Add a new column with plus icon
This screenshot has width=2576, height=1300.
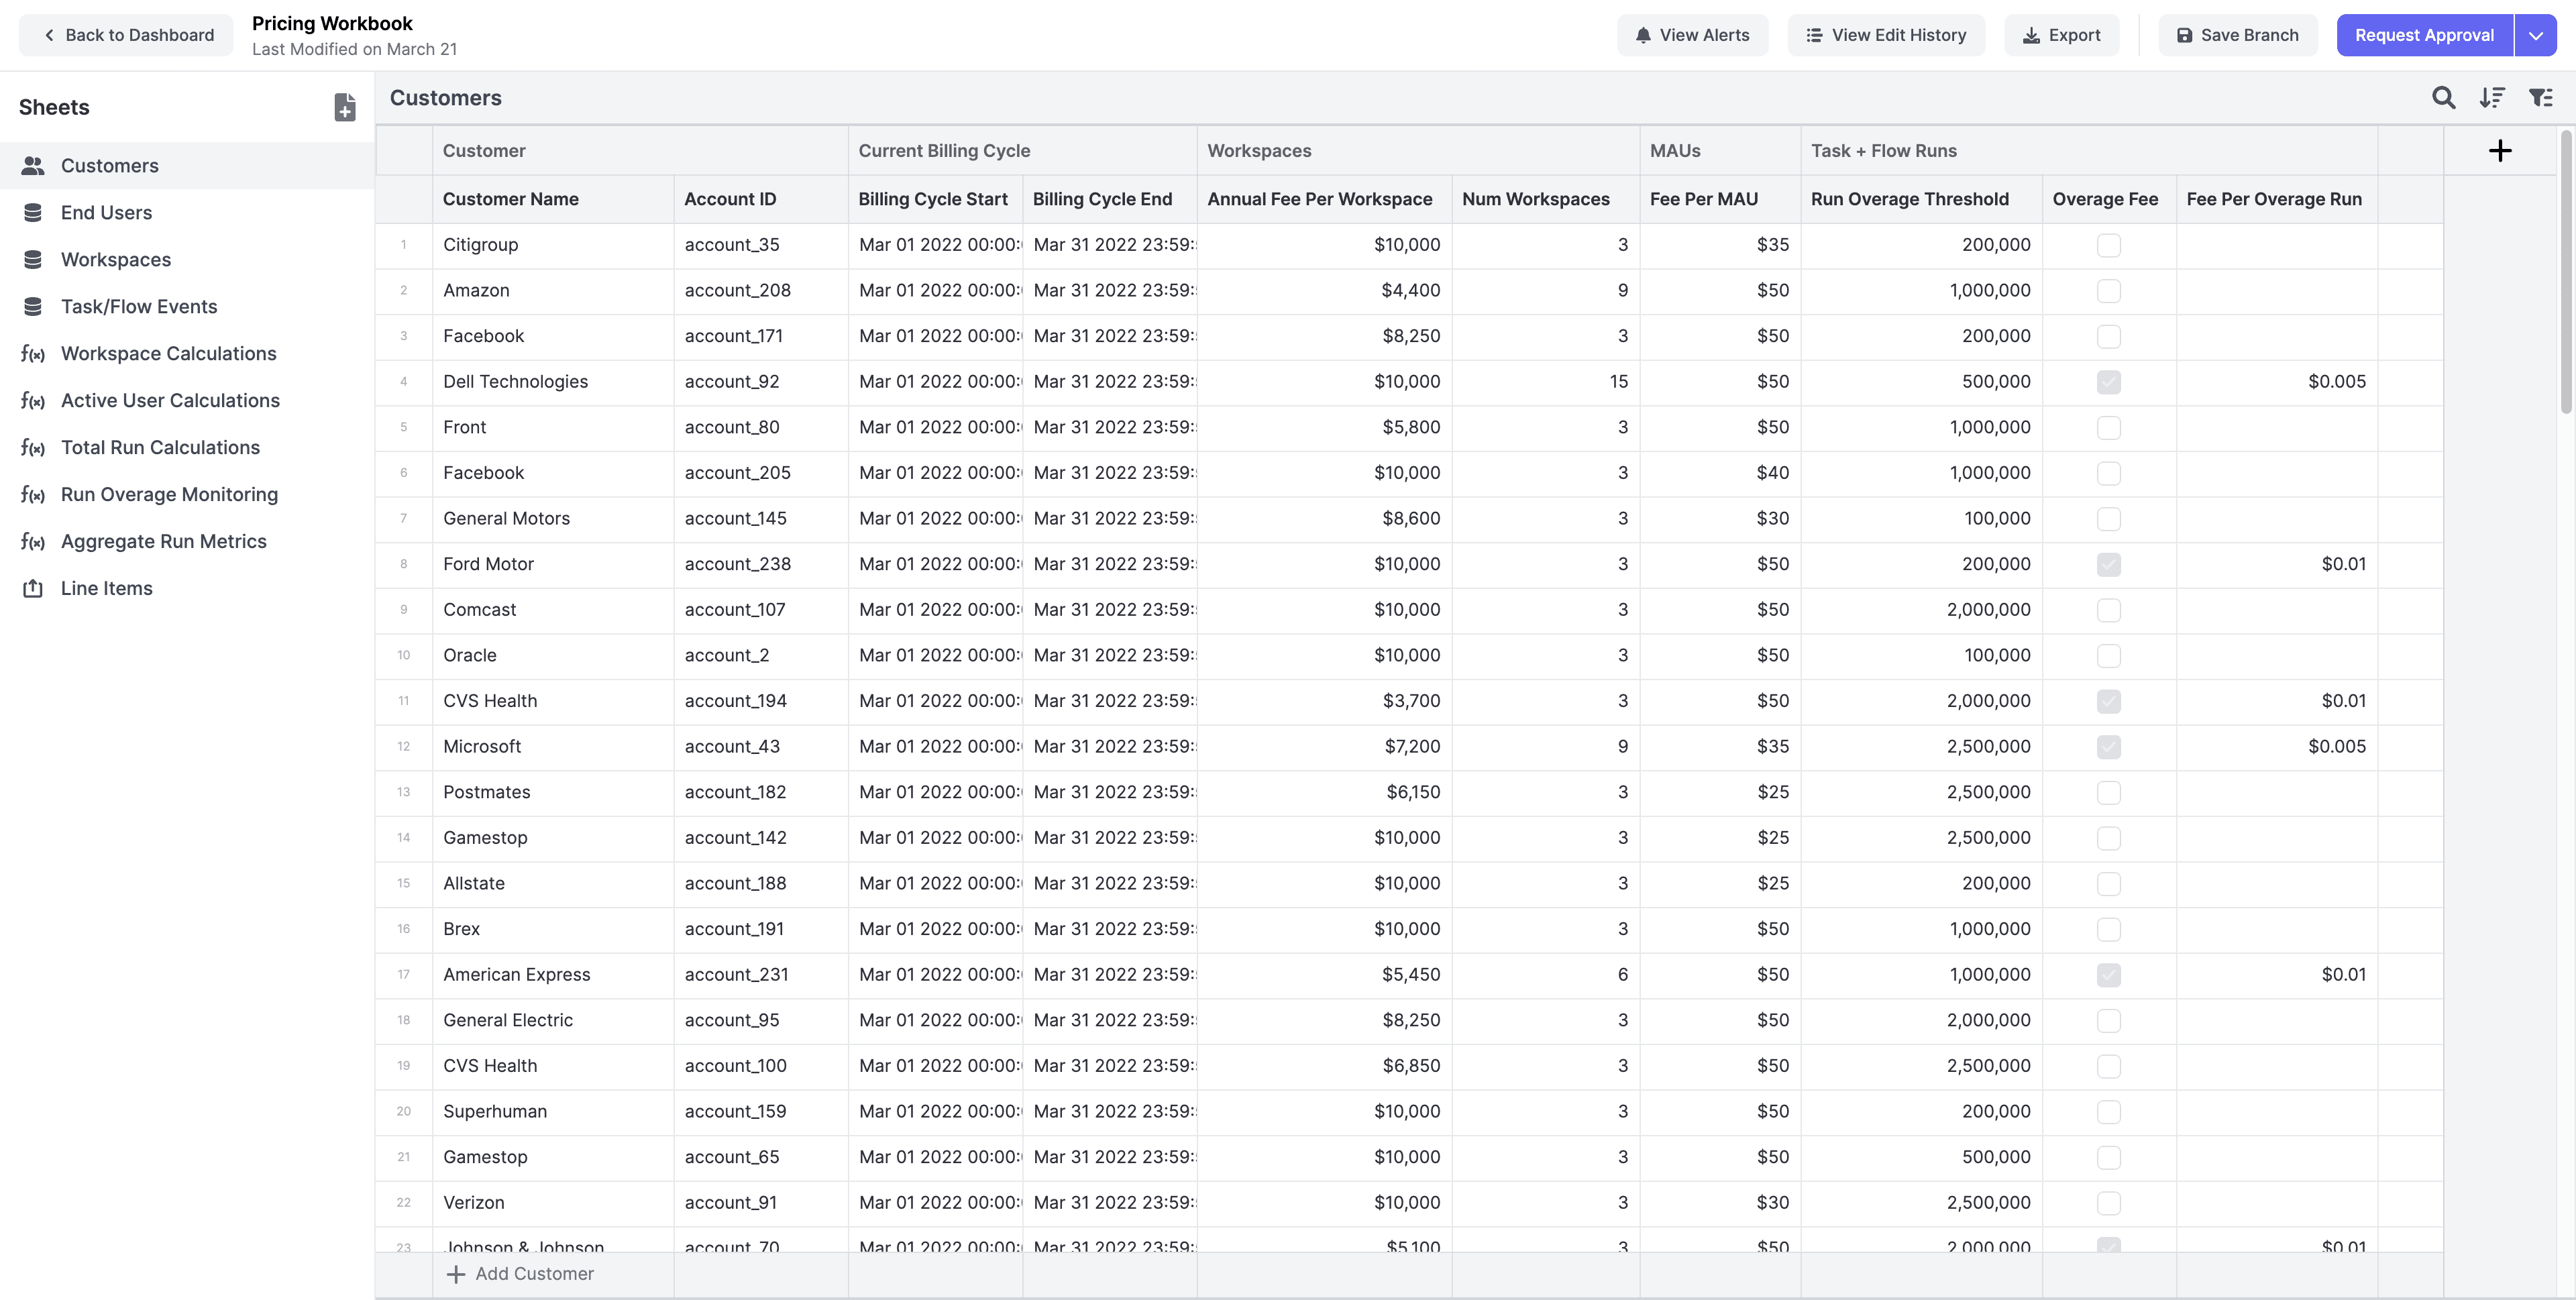[2500, 151]
